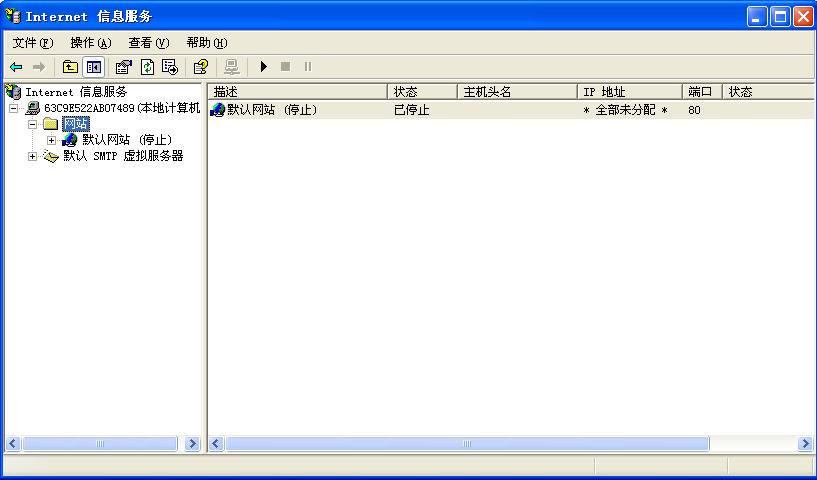
Task: Open the 操作(A) menu
Action: coord(90,43)
